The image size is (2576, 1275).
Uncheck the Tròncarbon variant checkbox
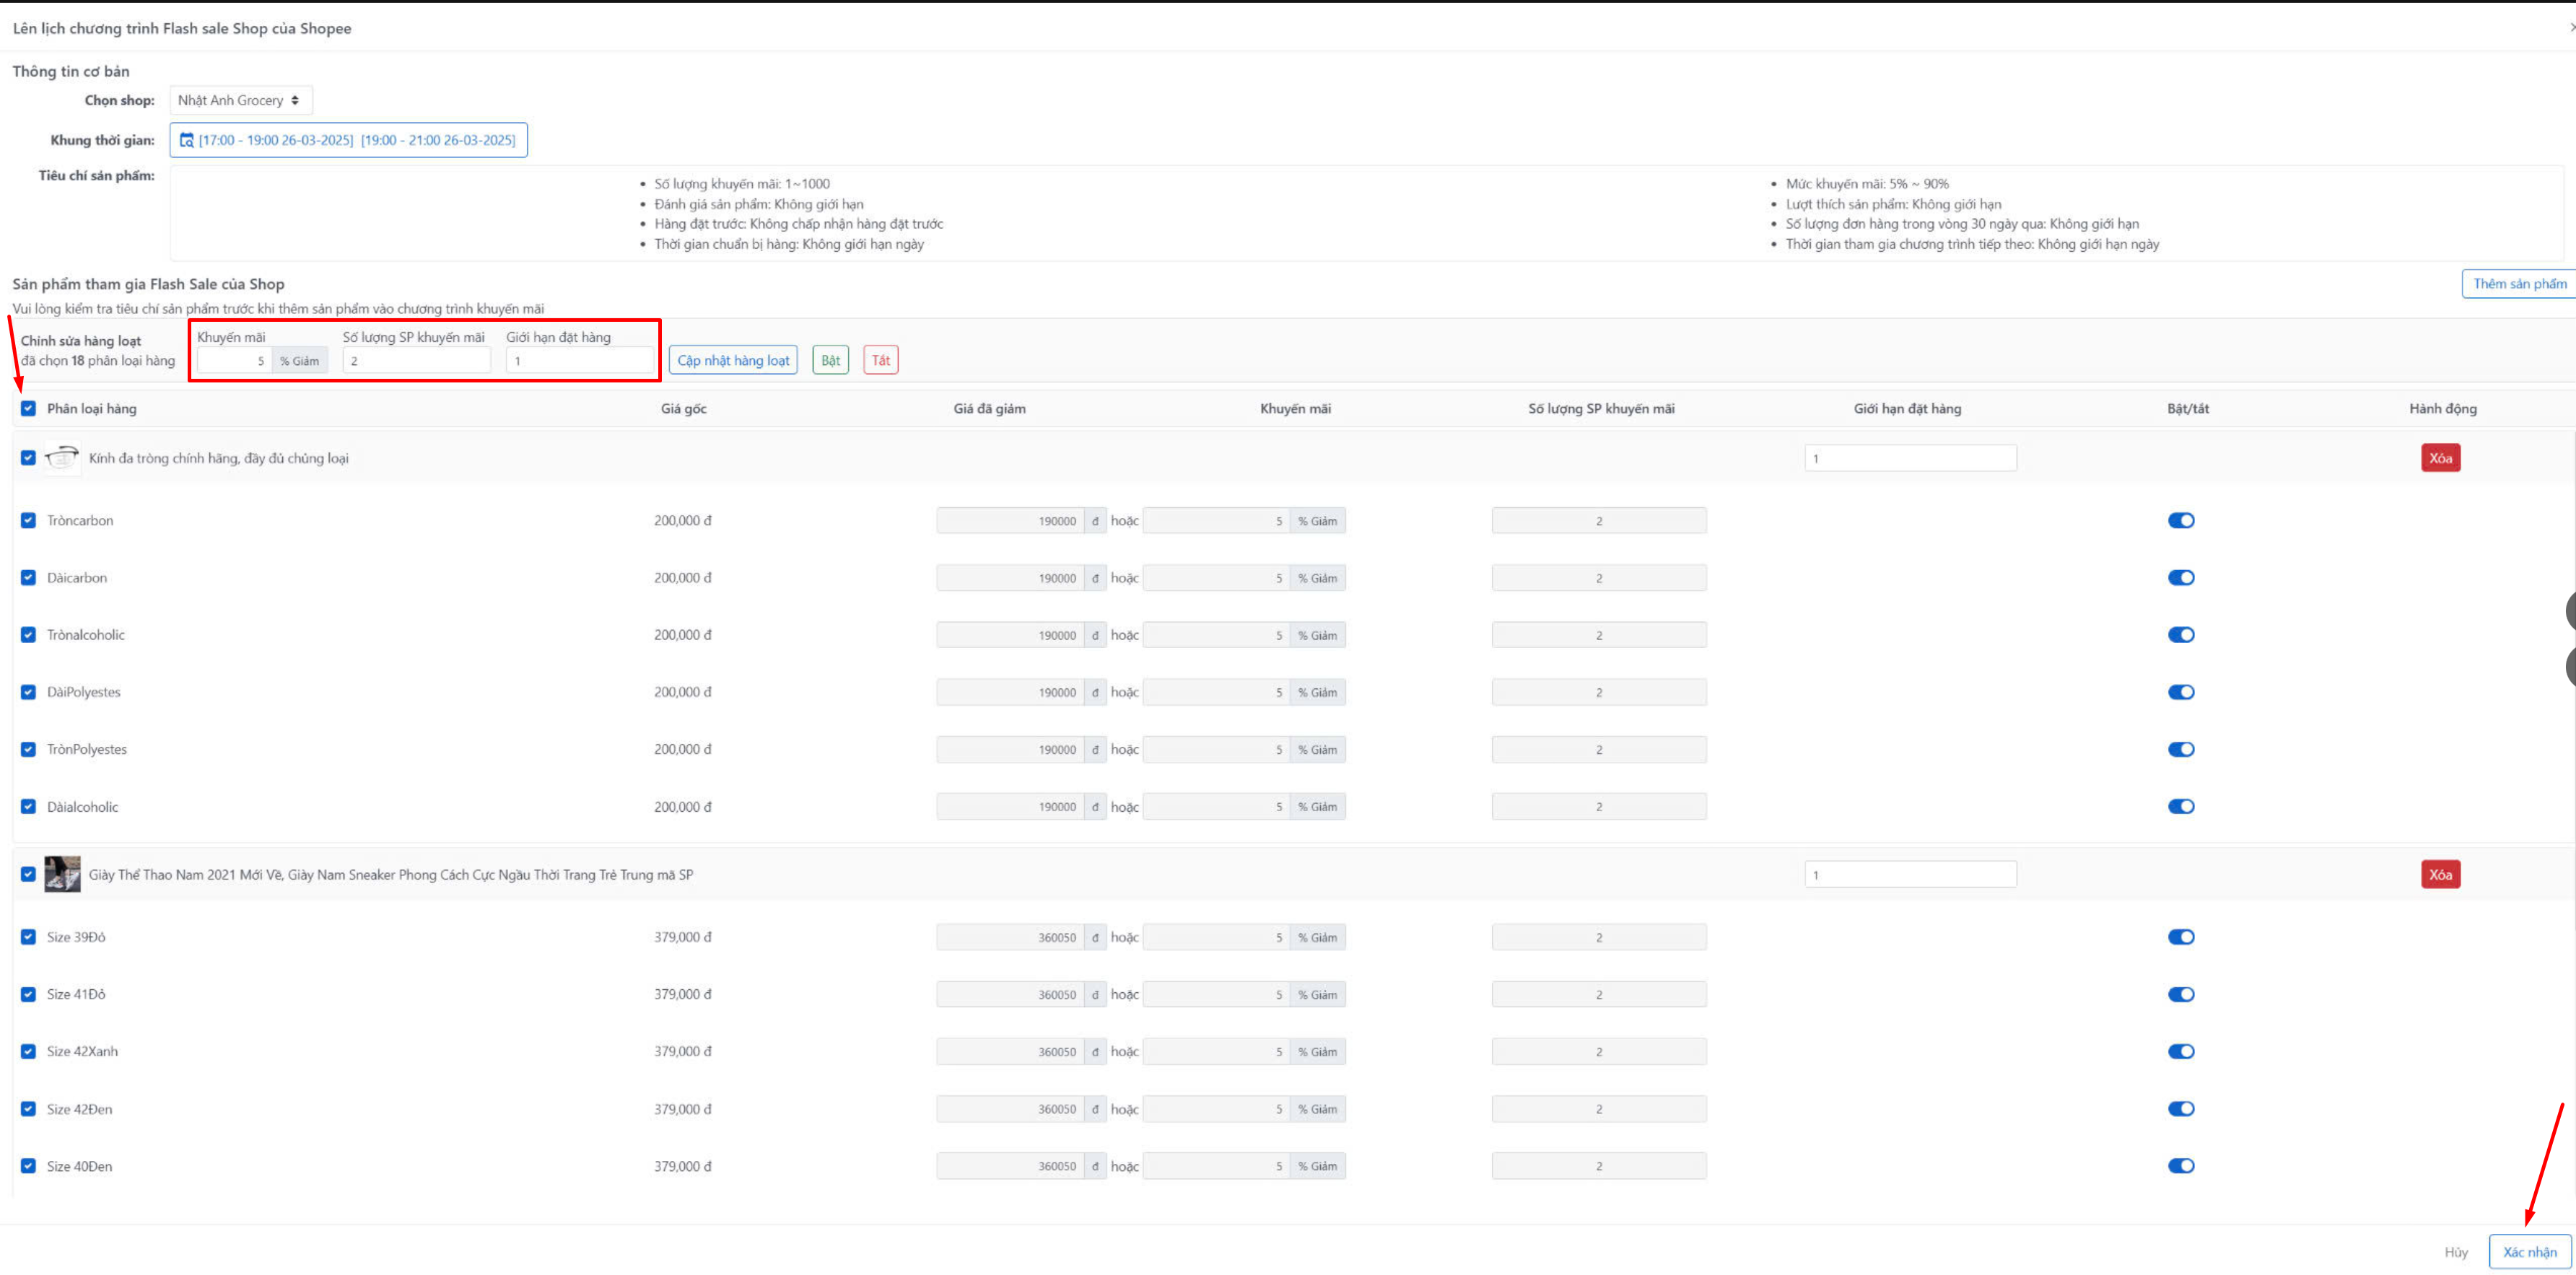28,520
